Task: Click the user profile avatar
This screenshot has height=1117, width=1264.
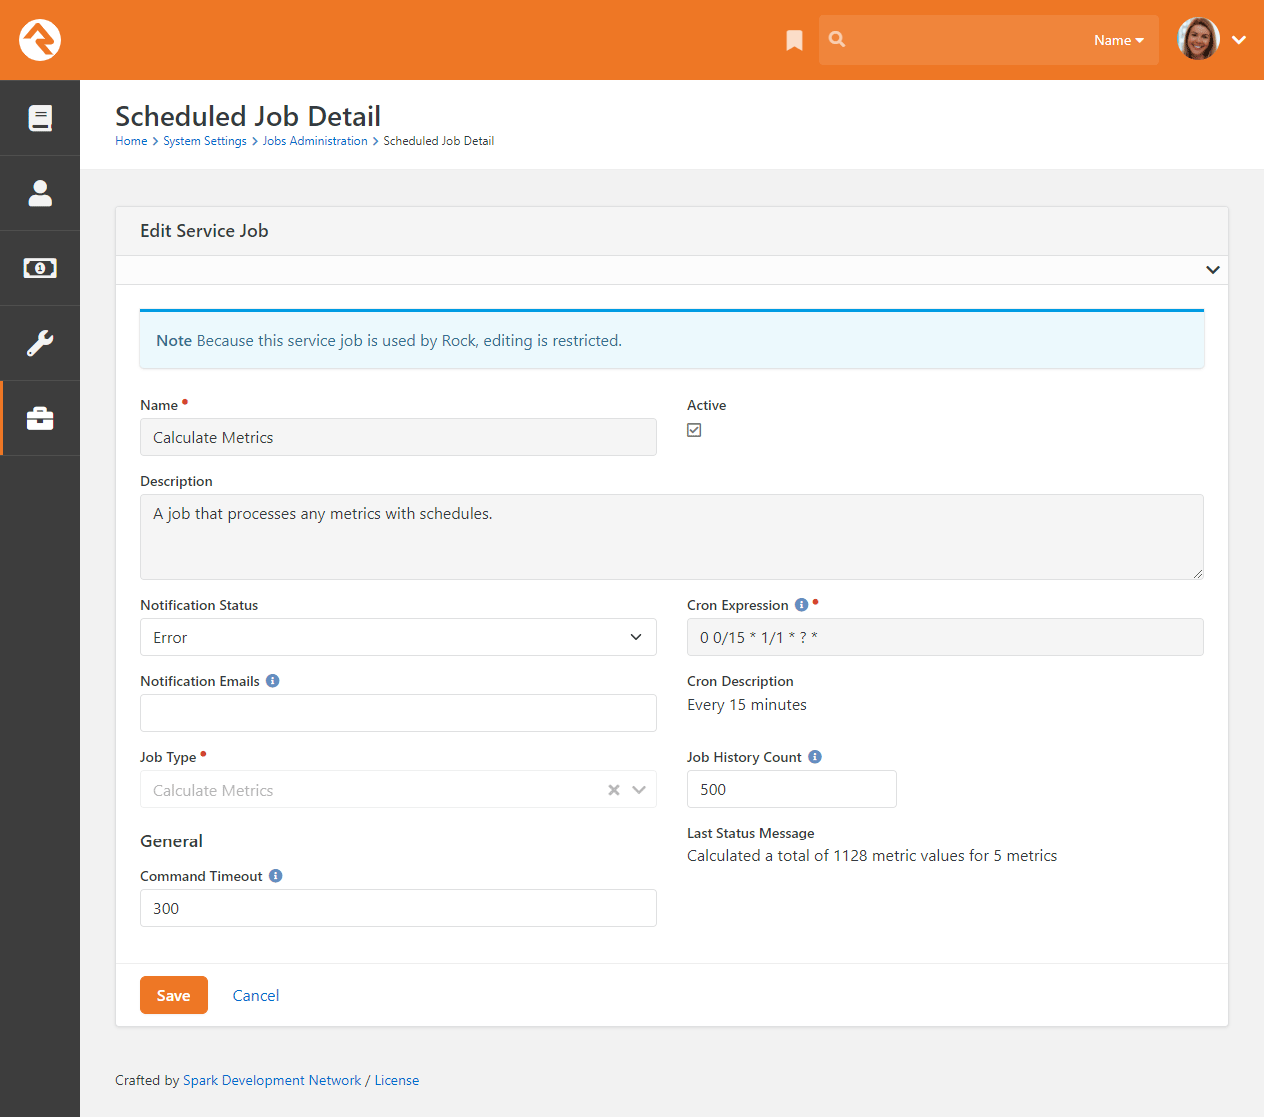Action: [1198, 39]
